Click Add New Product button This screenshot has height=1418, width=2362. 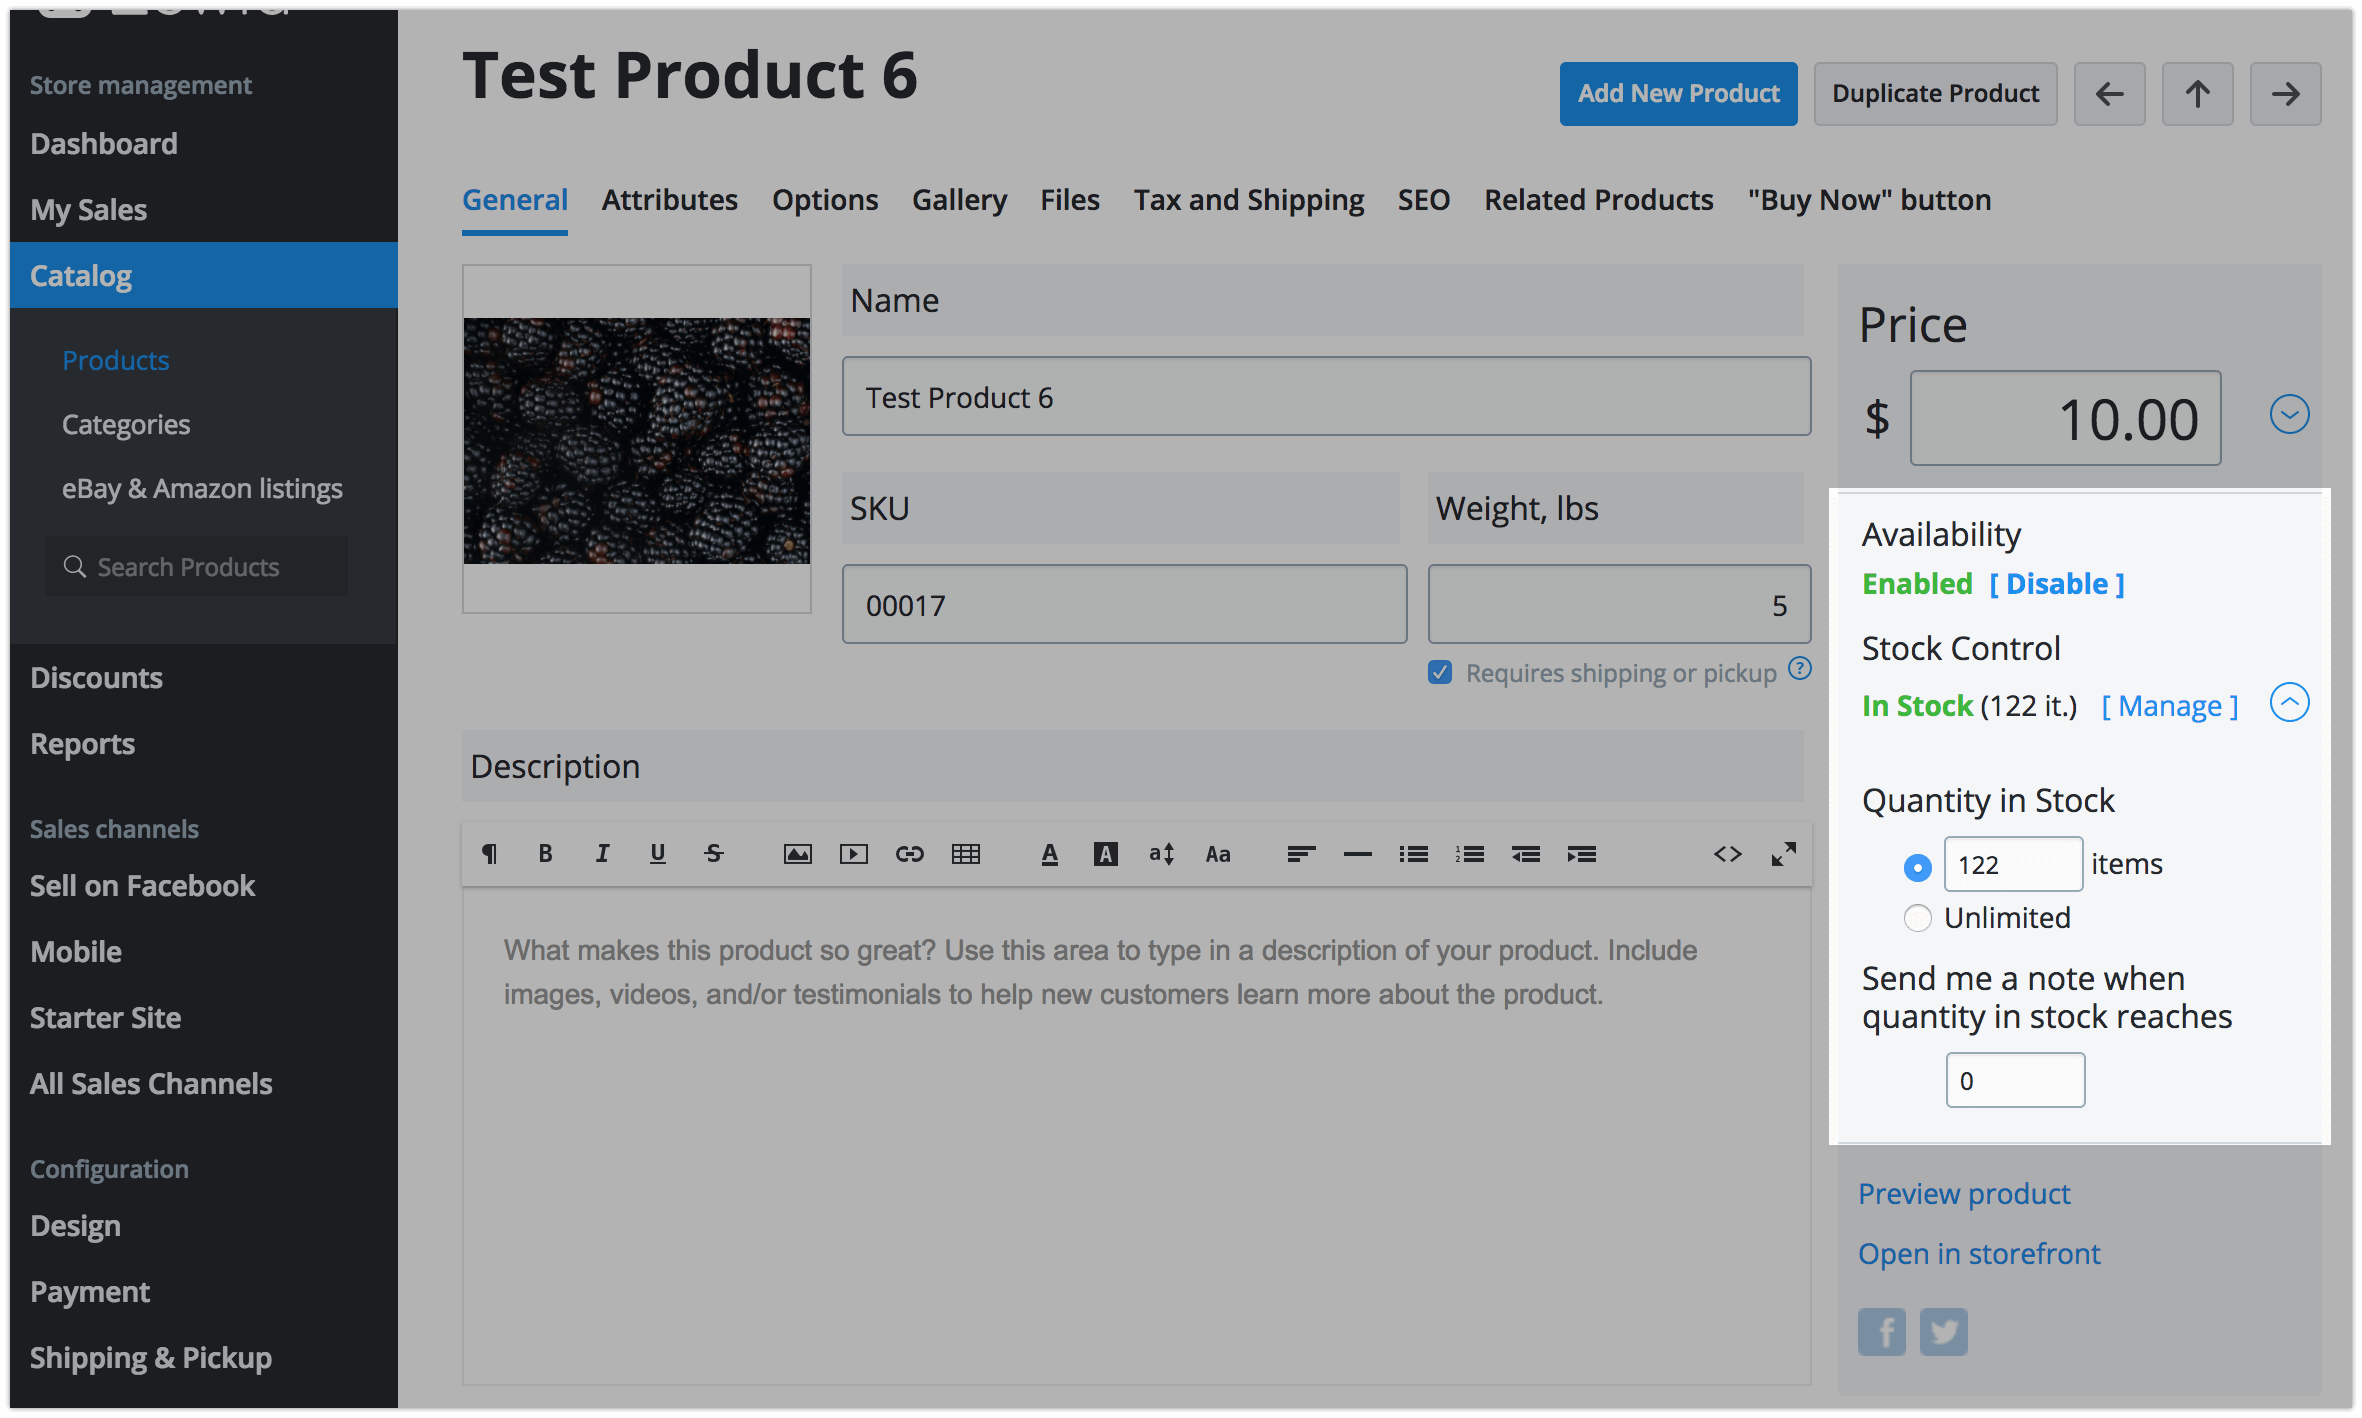pos(1678,94)
